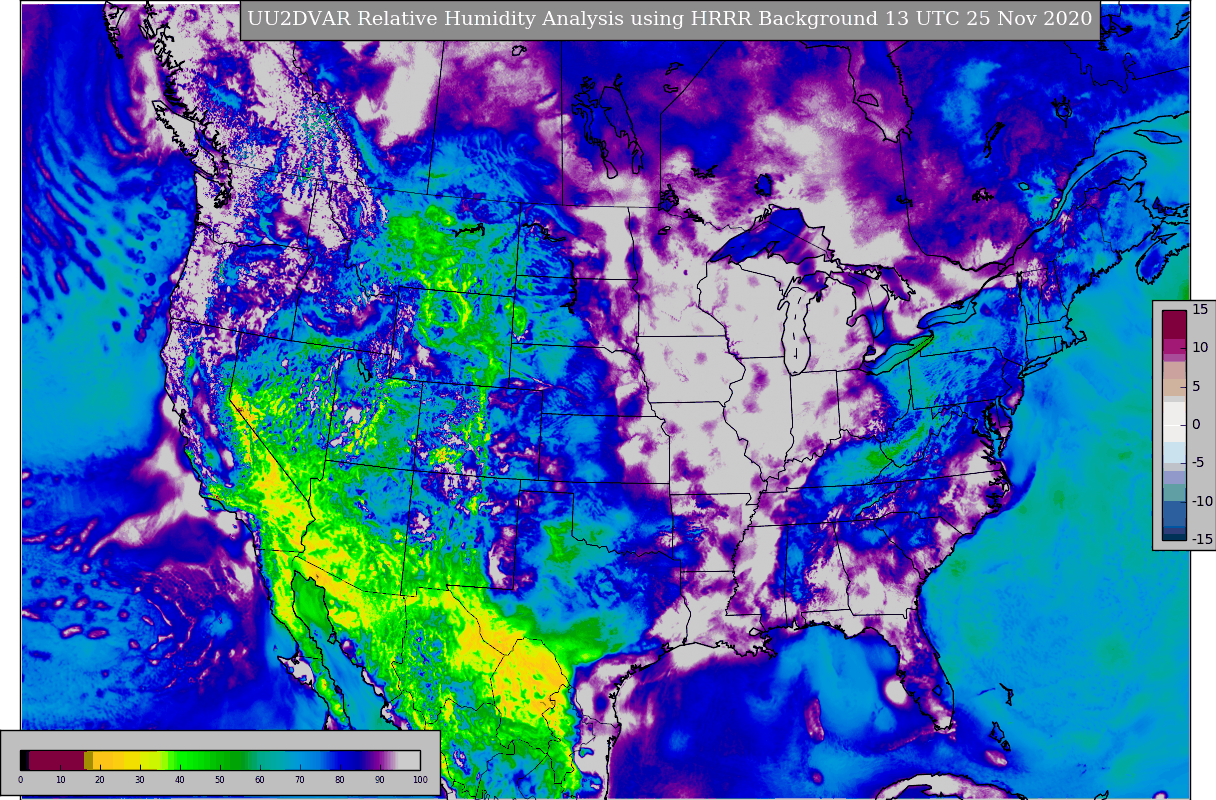Pick the pale blue block near -5 on difference colorbar
The width and height of the screenshot is (1216, 800).
1174,452
